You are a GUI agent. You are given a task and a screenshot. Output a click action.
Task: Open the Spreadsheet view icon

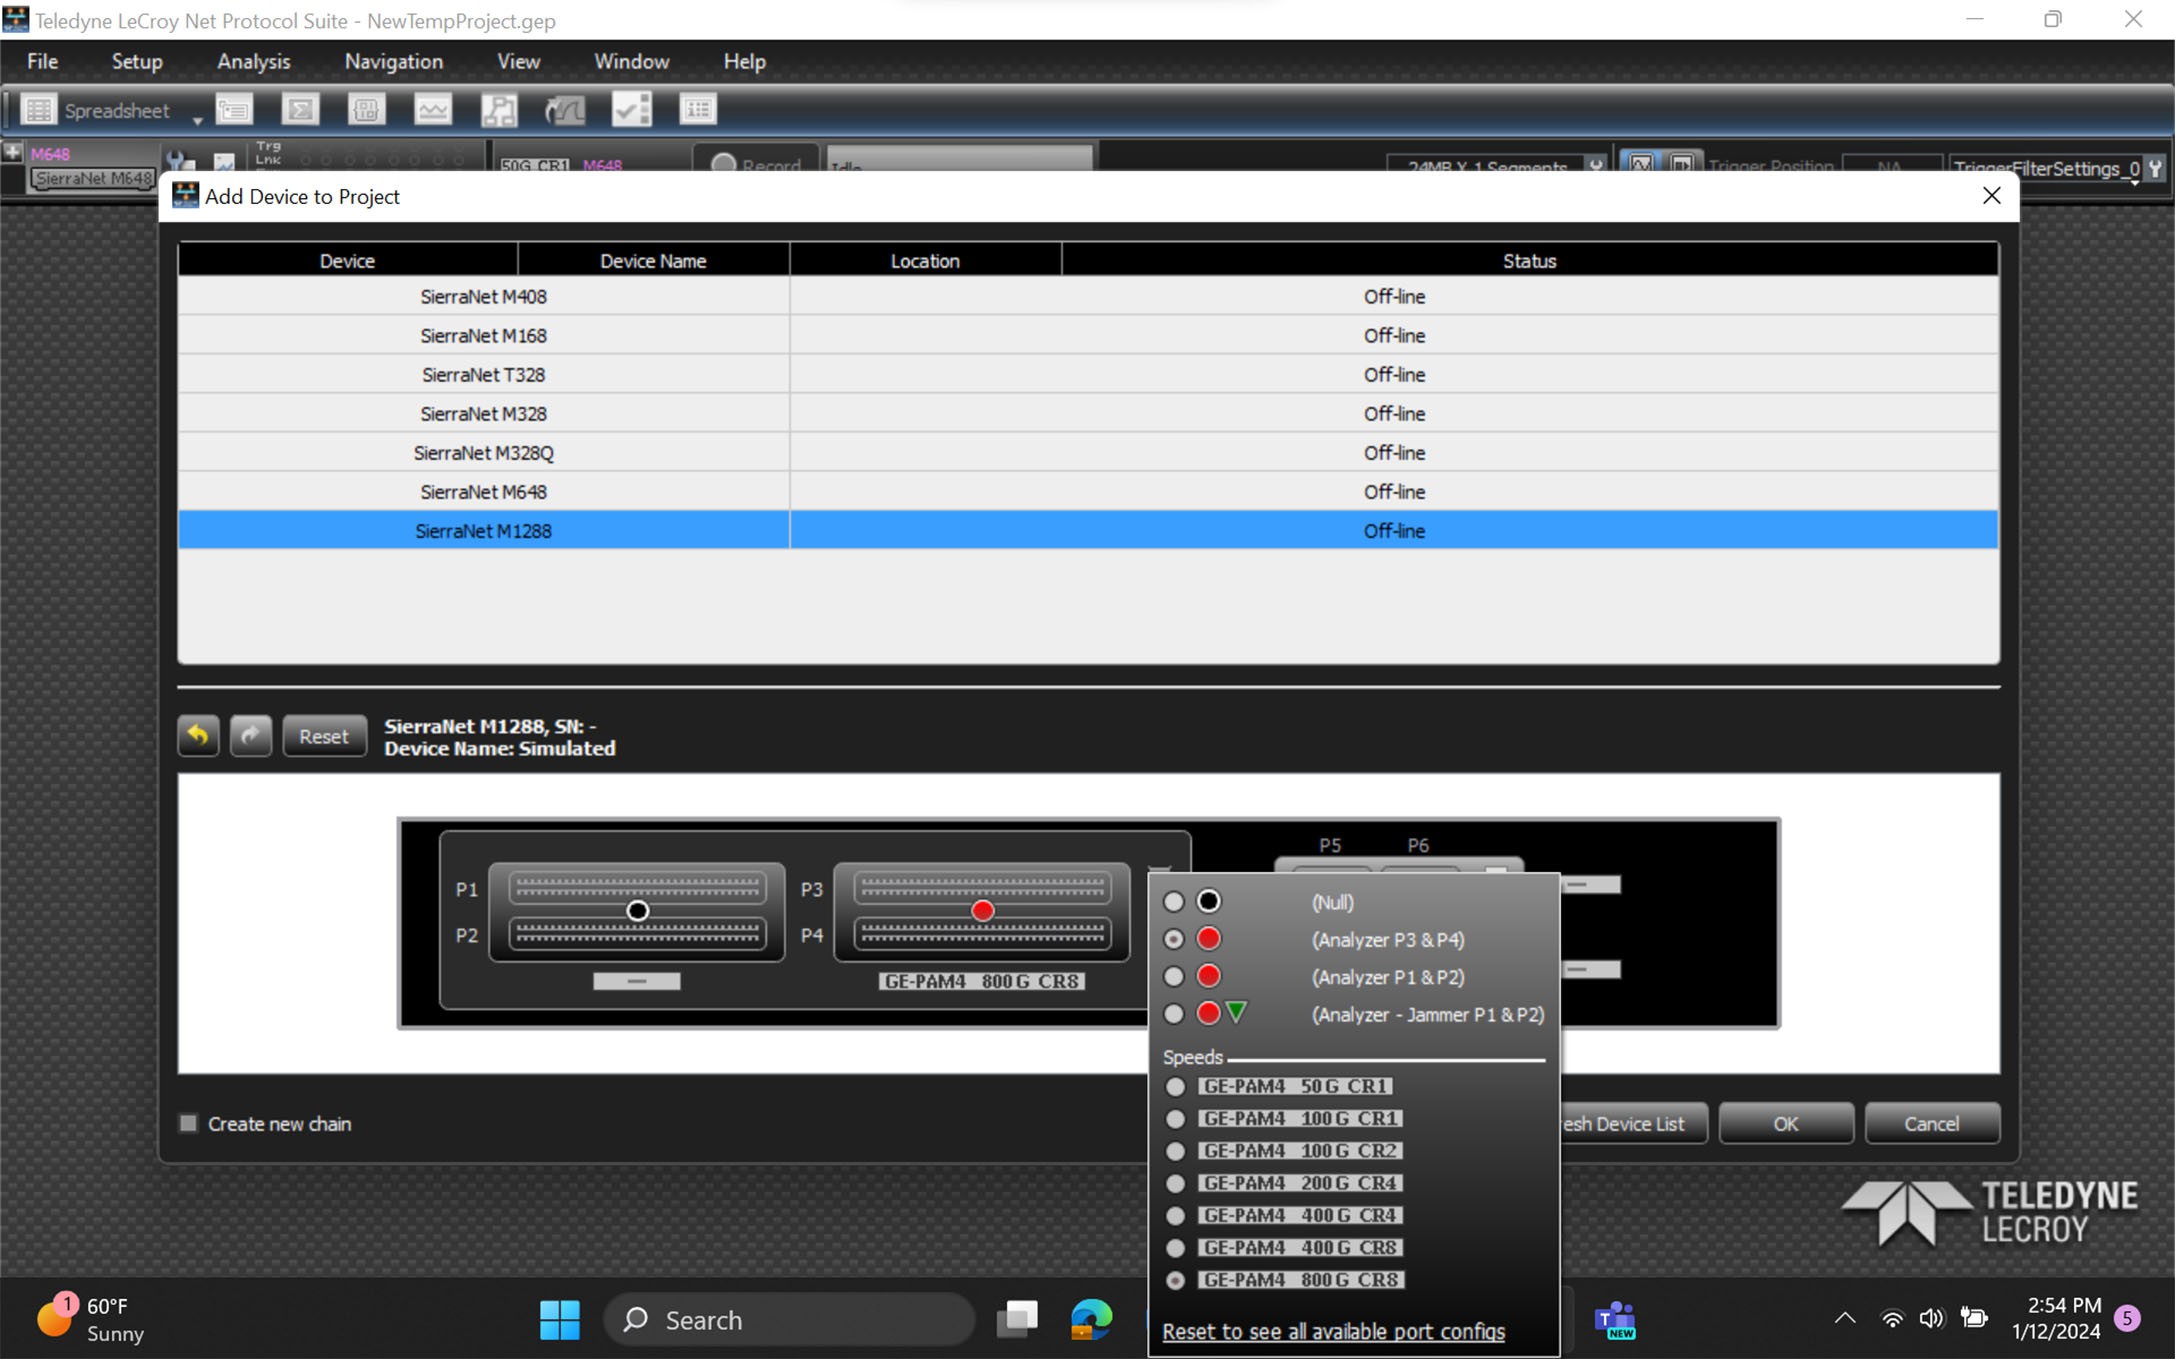tap(39, 110)
